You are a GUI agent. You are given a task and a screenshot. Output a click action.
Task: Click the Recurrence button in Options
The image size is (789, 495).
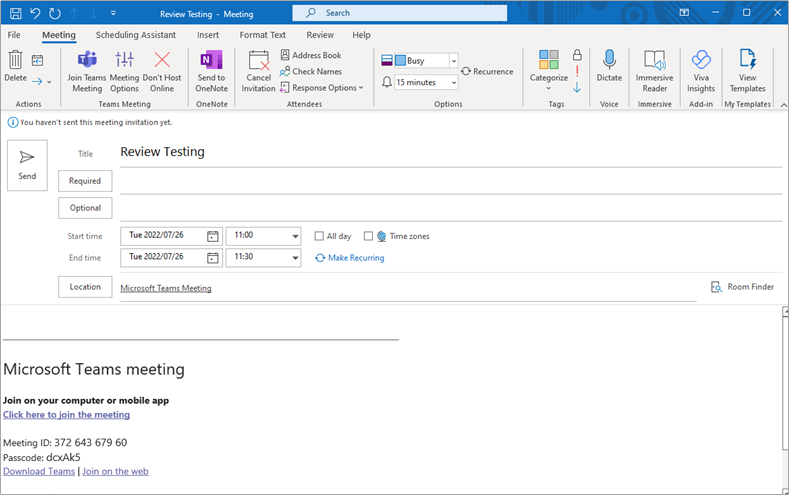[487, 71]
